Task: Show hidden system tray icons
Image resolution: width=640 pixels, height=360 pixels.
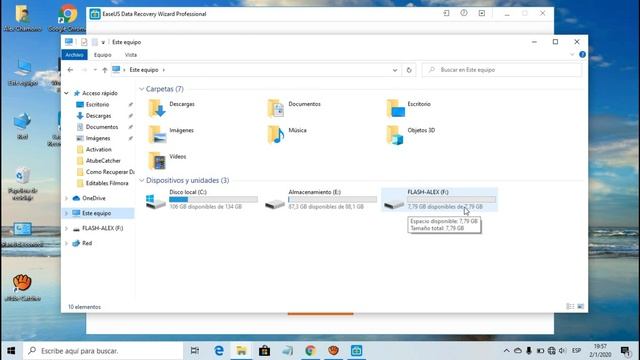Action: 507,351
